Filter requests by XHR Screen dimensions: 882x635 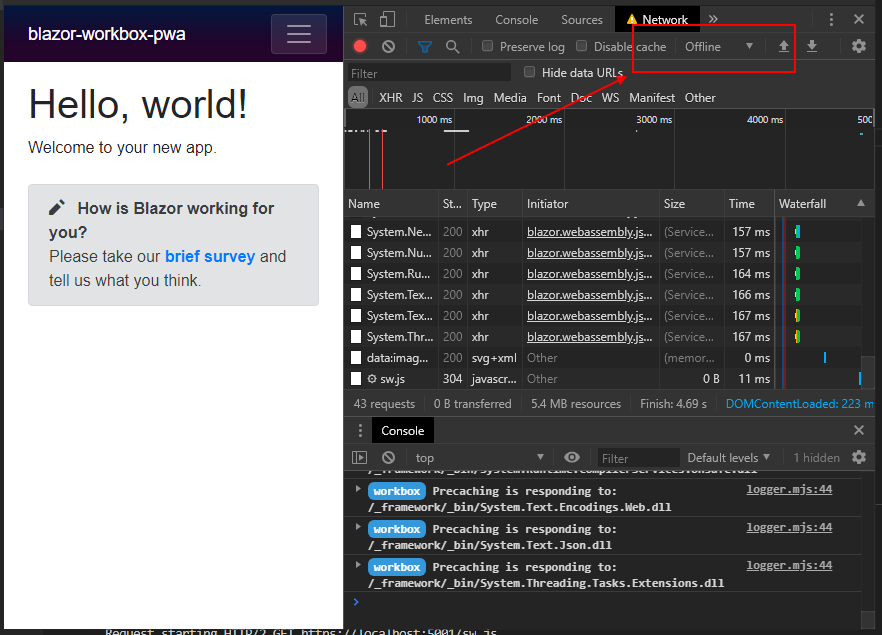pos(390,98)
